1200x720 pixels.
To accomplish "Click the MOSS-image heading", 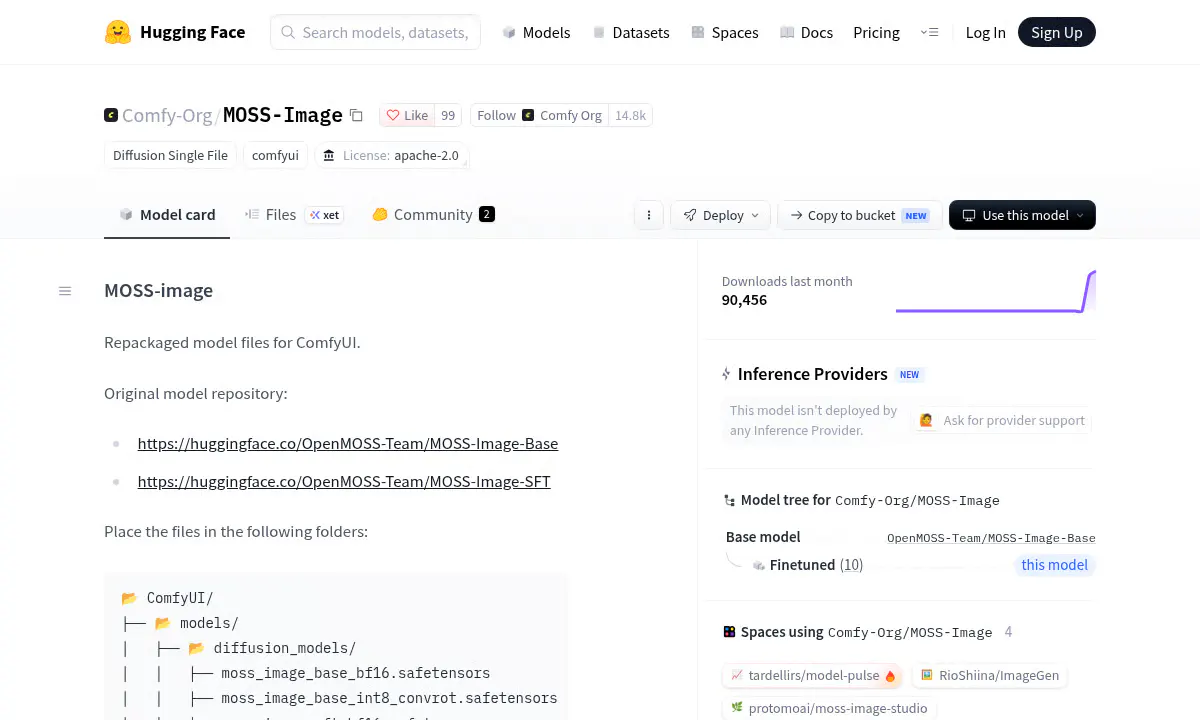I will tap(158, 291).
